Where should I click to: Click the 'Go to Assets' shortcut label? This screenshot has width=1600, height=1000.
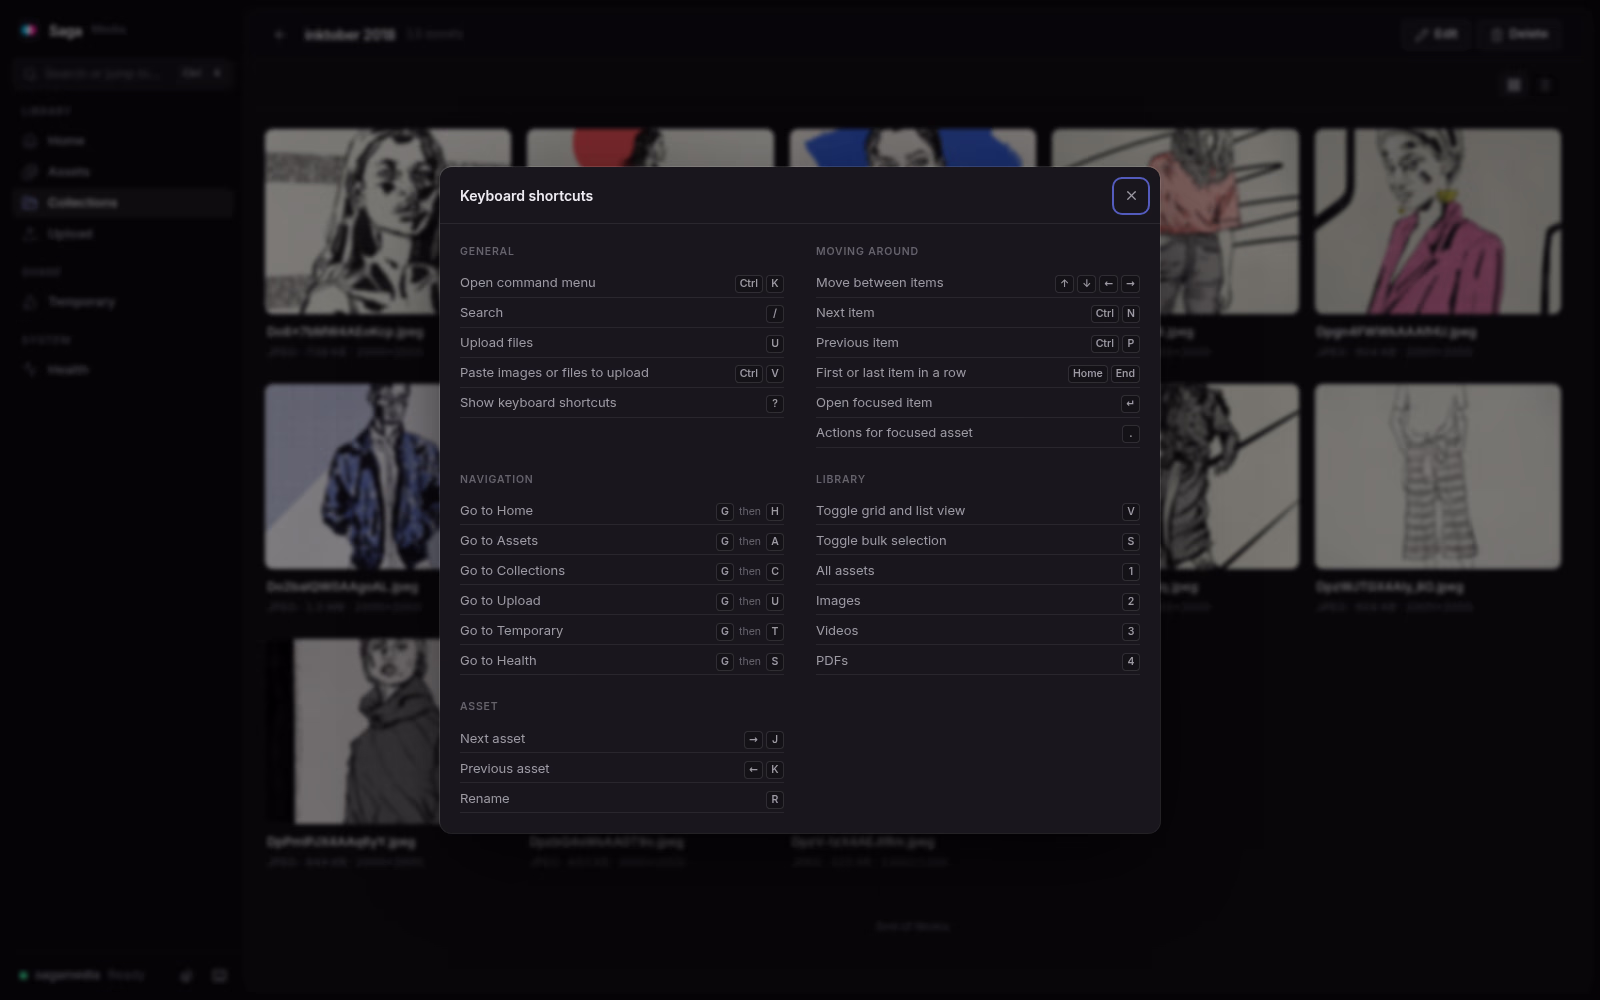coord(499,541)
